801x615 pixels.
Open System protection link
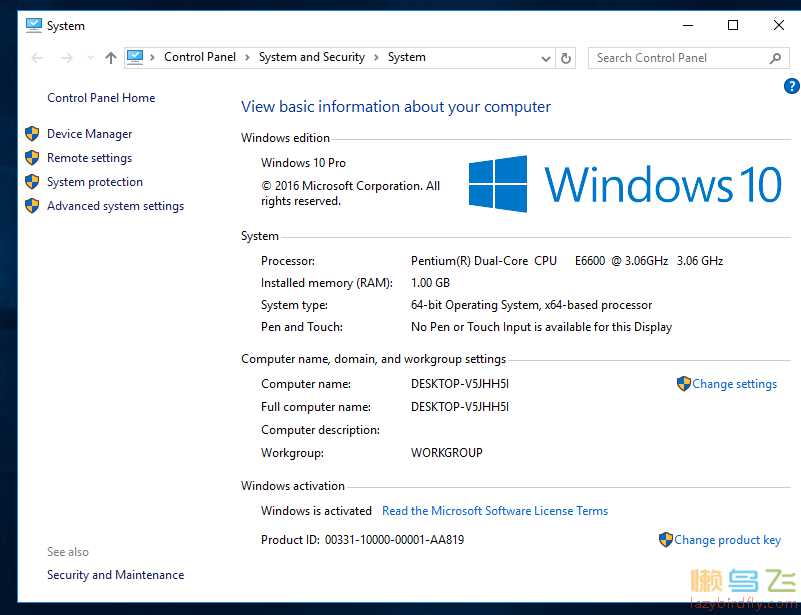95,182
